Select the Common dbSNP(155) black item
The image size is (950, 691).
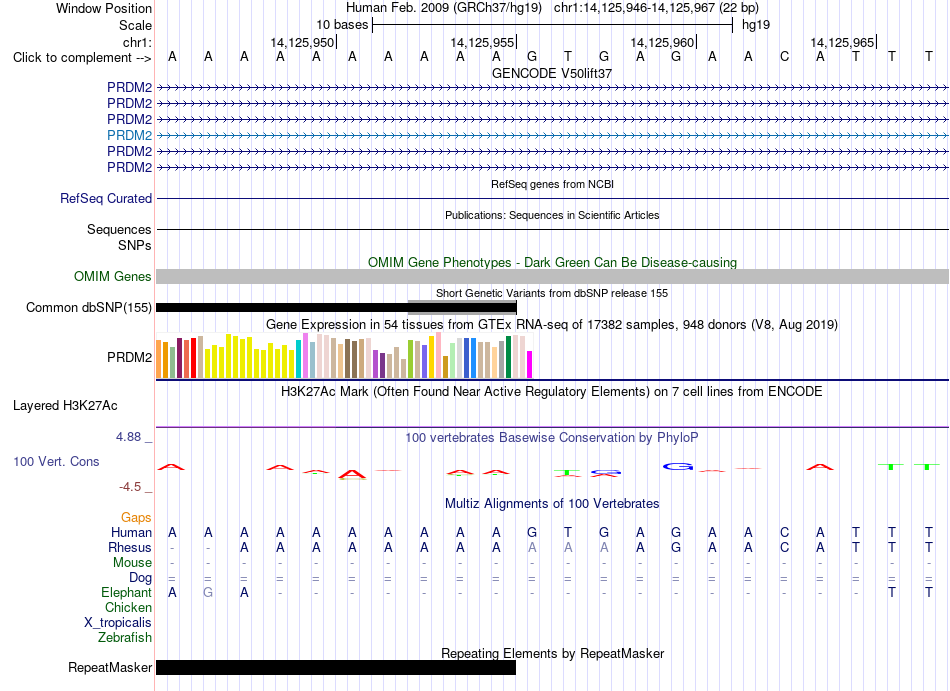coord(336,308)
